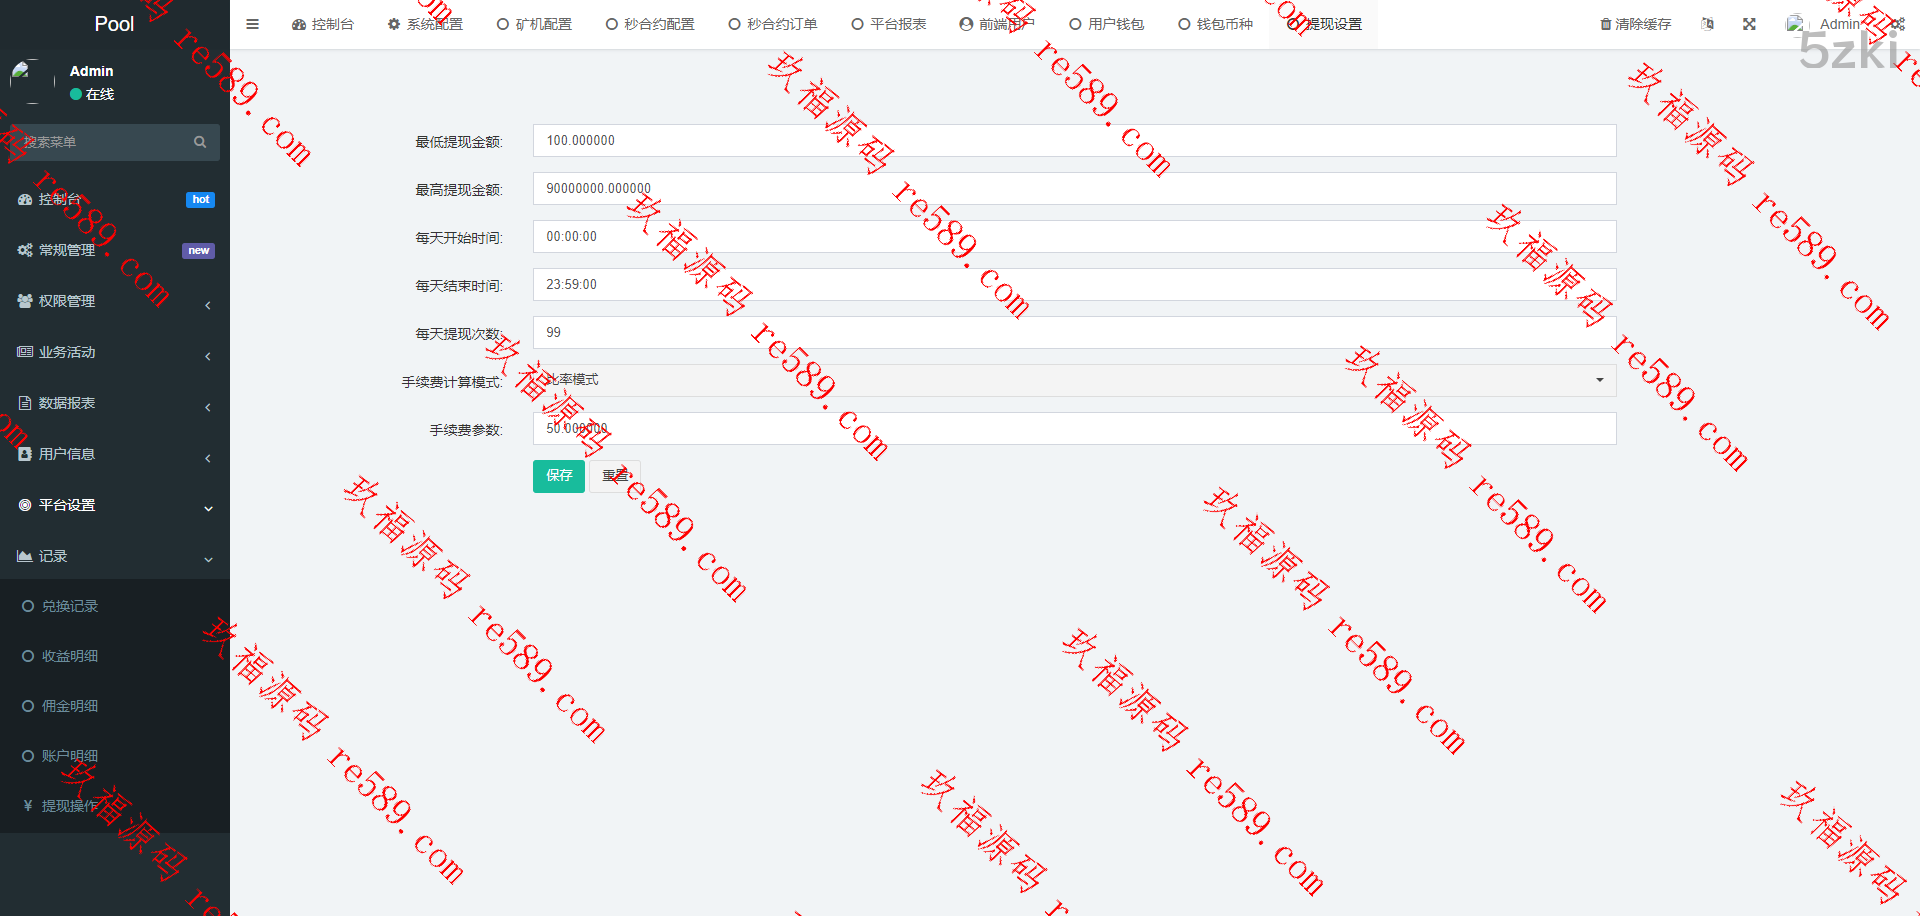Open the dashboard icon 控制台 in sidebar
1920x916 pixels.
coord(25,200)
